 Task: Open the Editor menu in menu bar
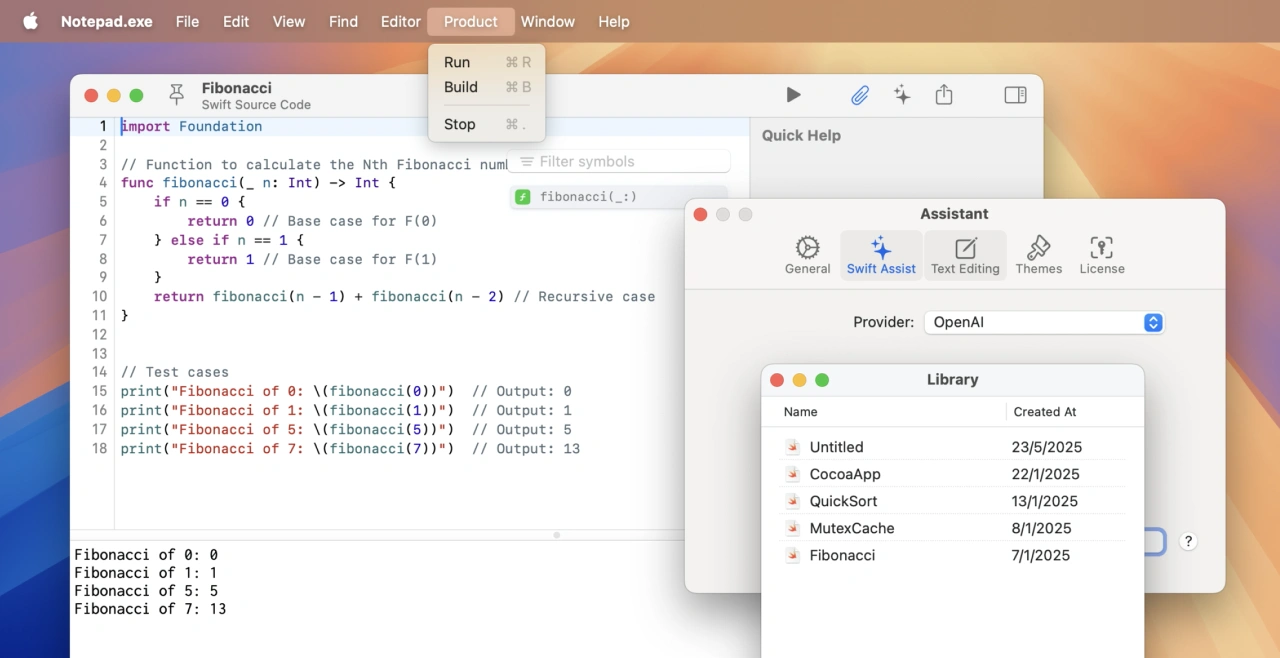coord(400,21)
